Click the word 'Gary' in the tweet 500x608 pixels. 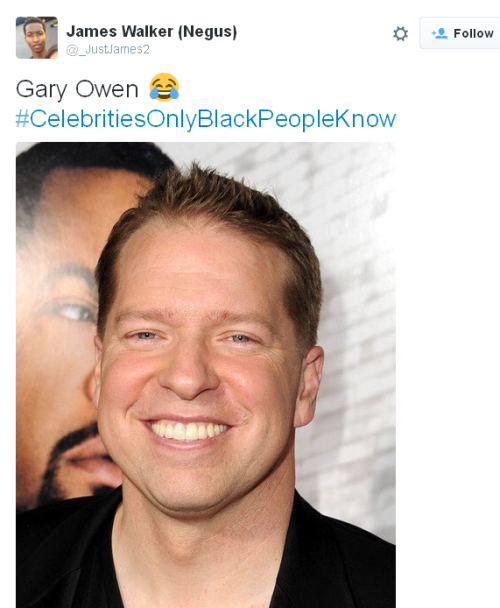42,90
